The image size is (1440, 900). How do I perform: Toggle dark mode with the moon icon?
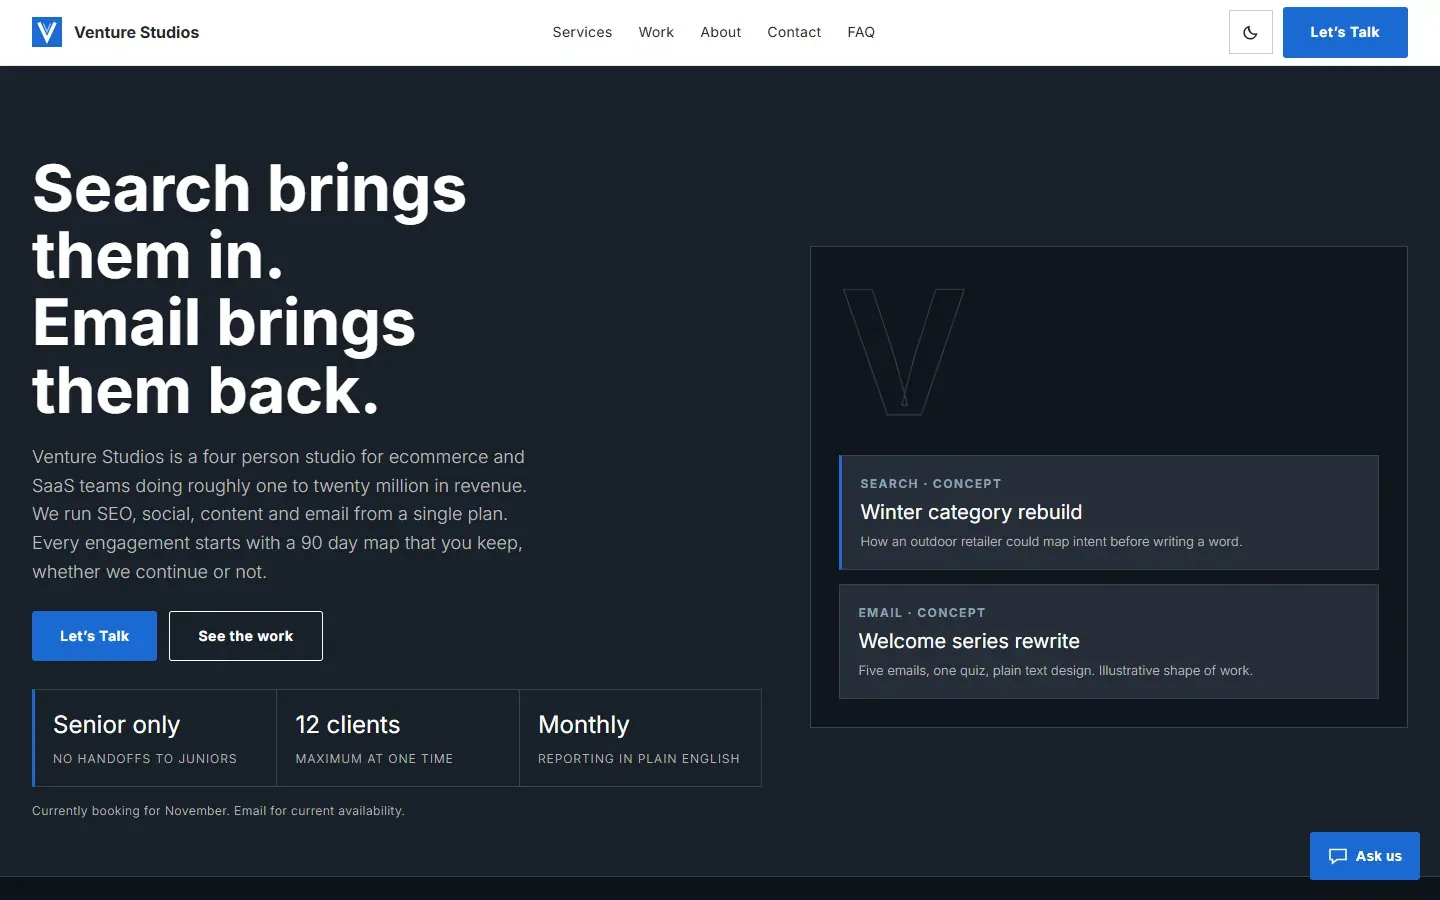(x=1250, y=32)
